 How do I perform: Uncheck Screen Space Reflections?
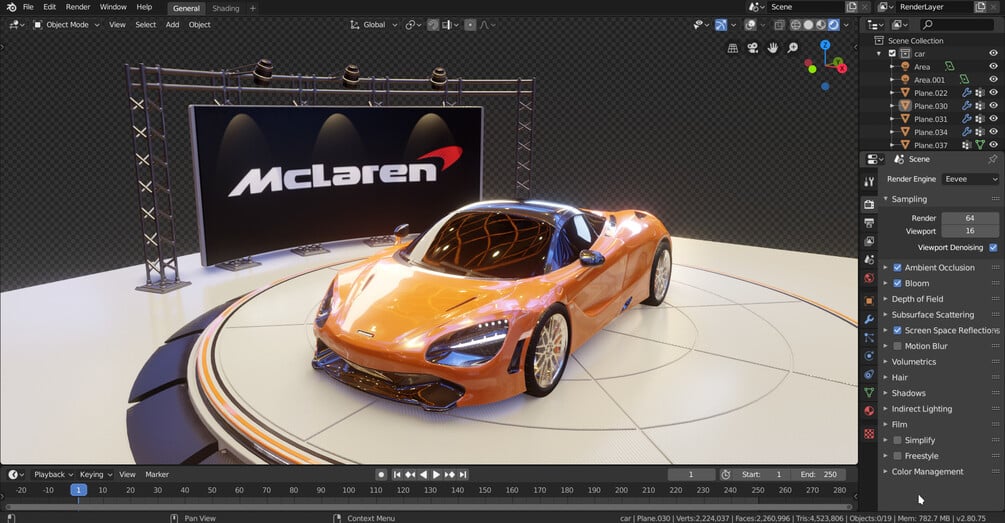[897, 330]
